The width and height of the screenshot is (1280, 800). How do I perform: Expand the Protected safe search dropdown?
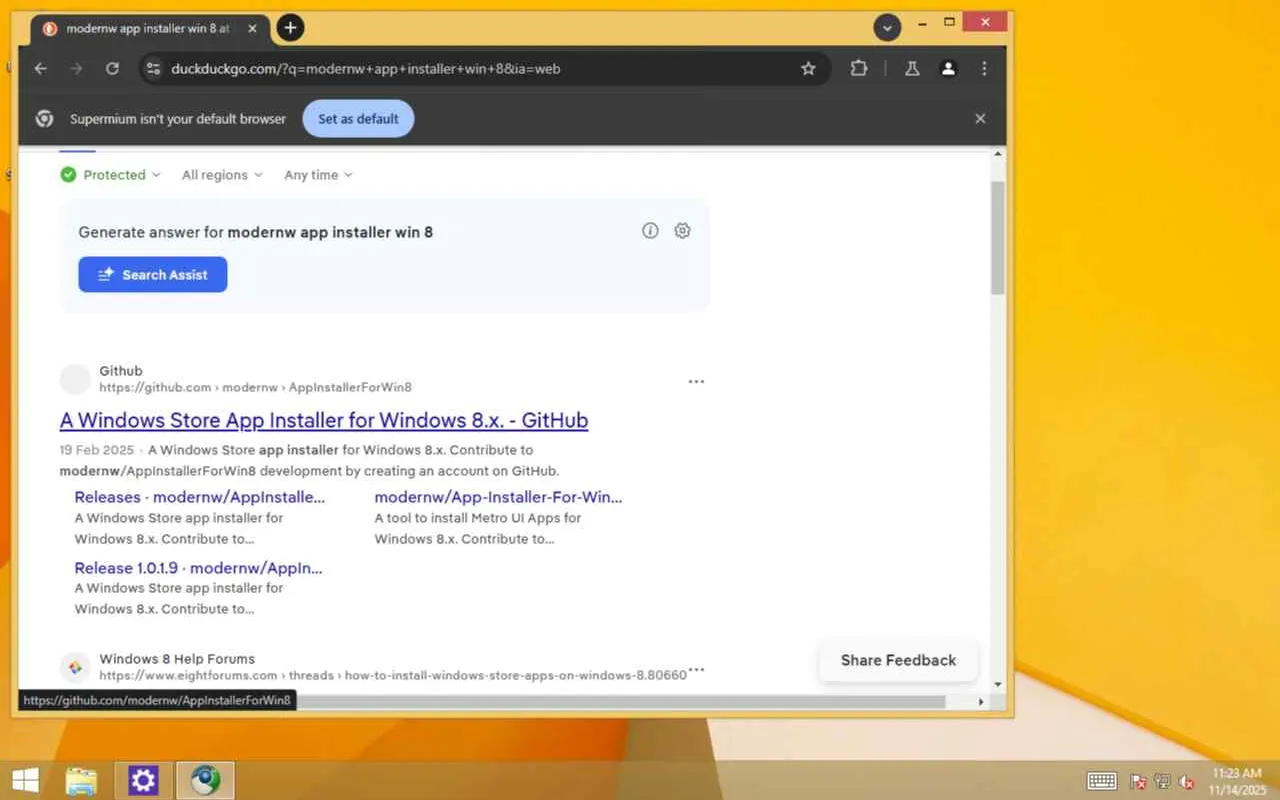tap(110, 175)
